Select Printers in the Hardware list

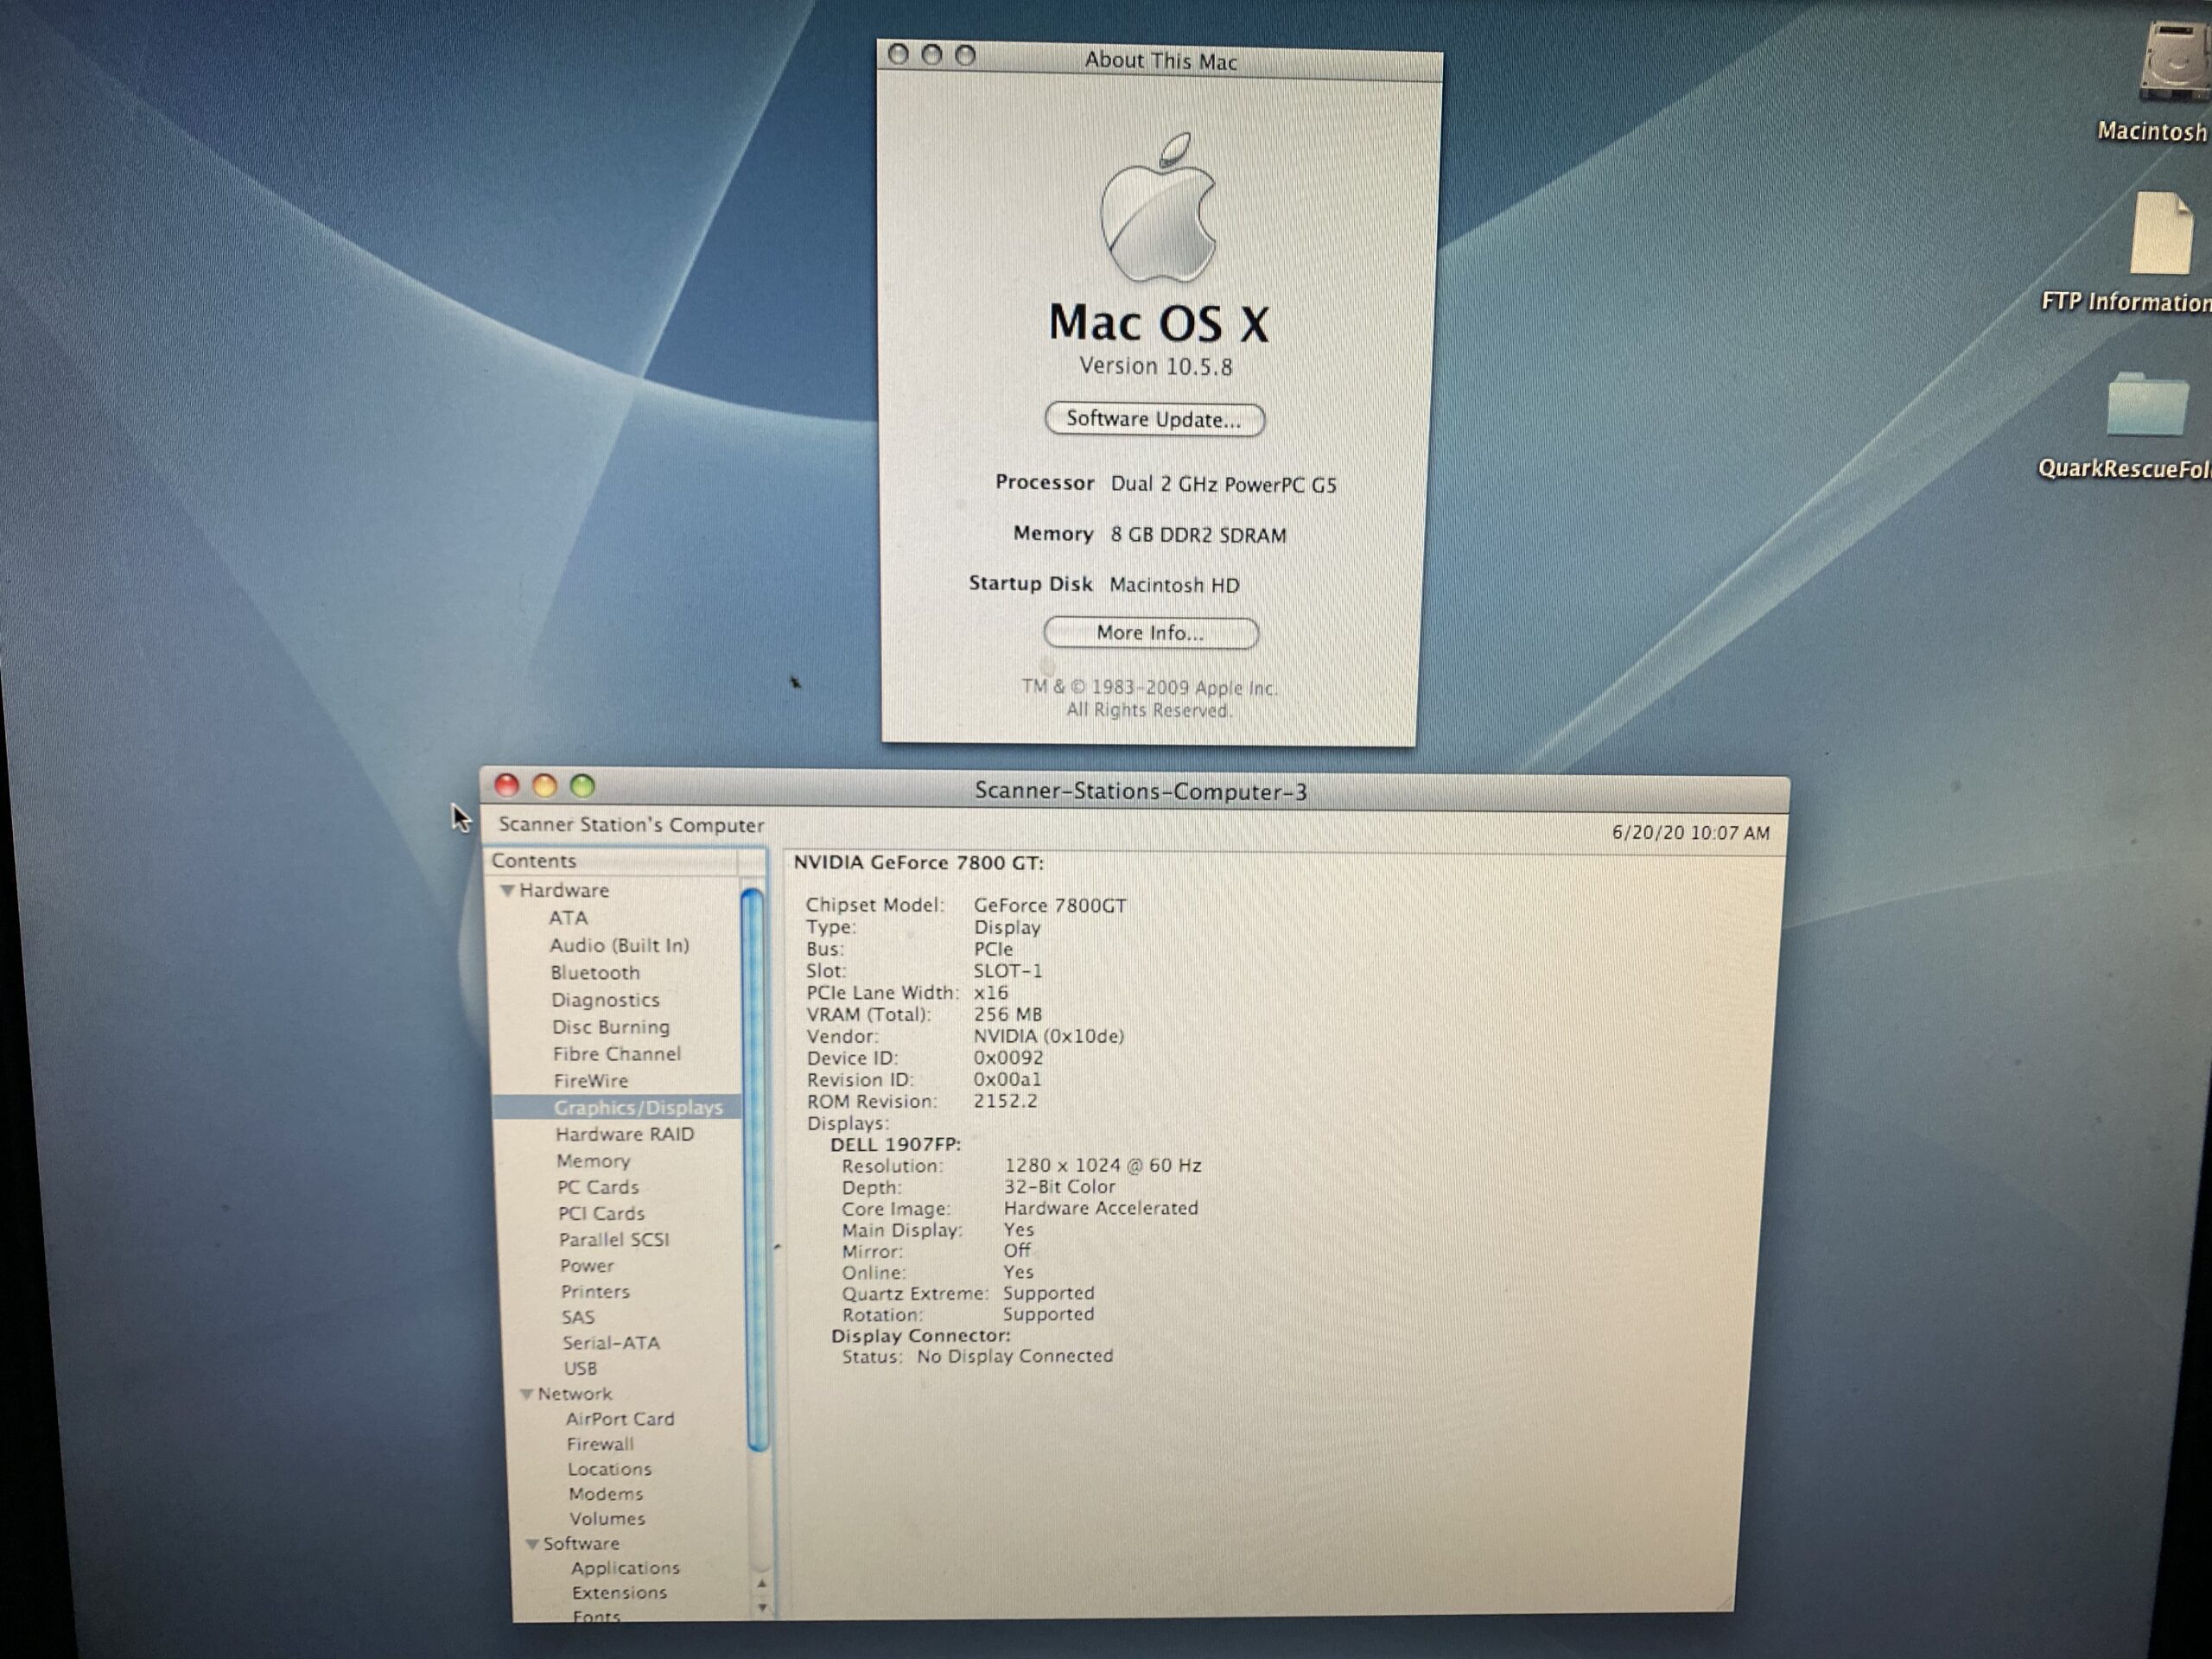click(x=595, y=1291)
